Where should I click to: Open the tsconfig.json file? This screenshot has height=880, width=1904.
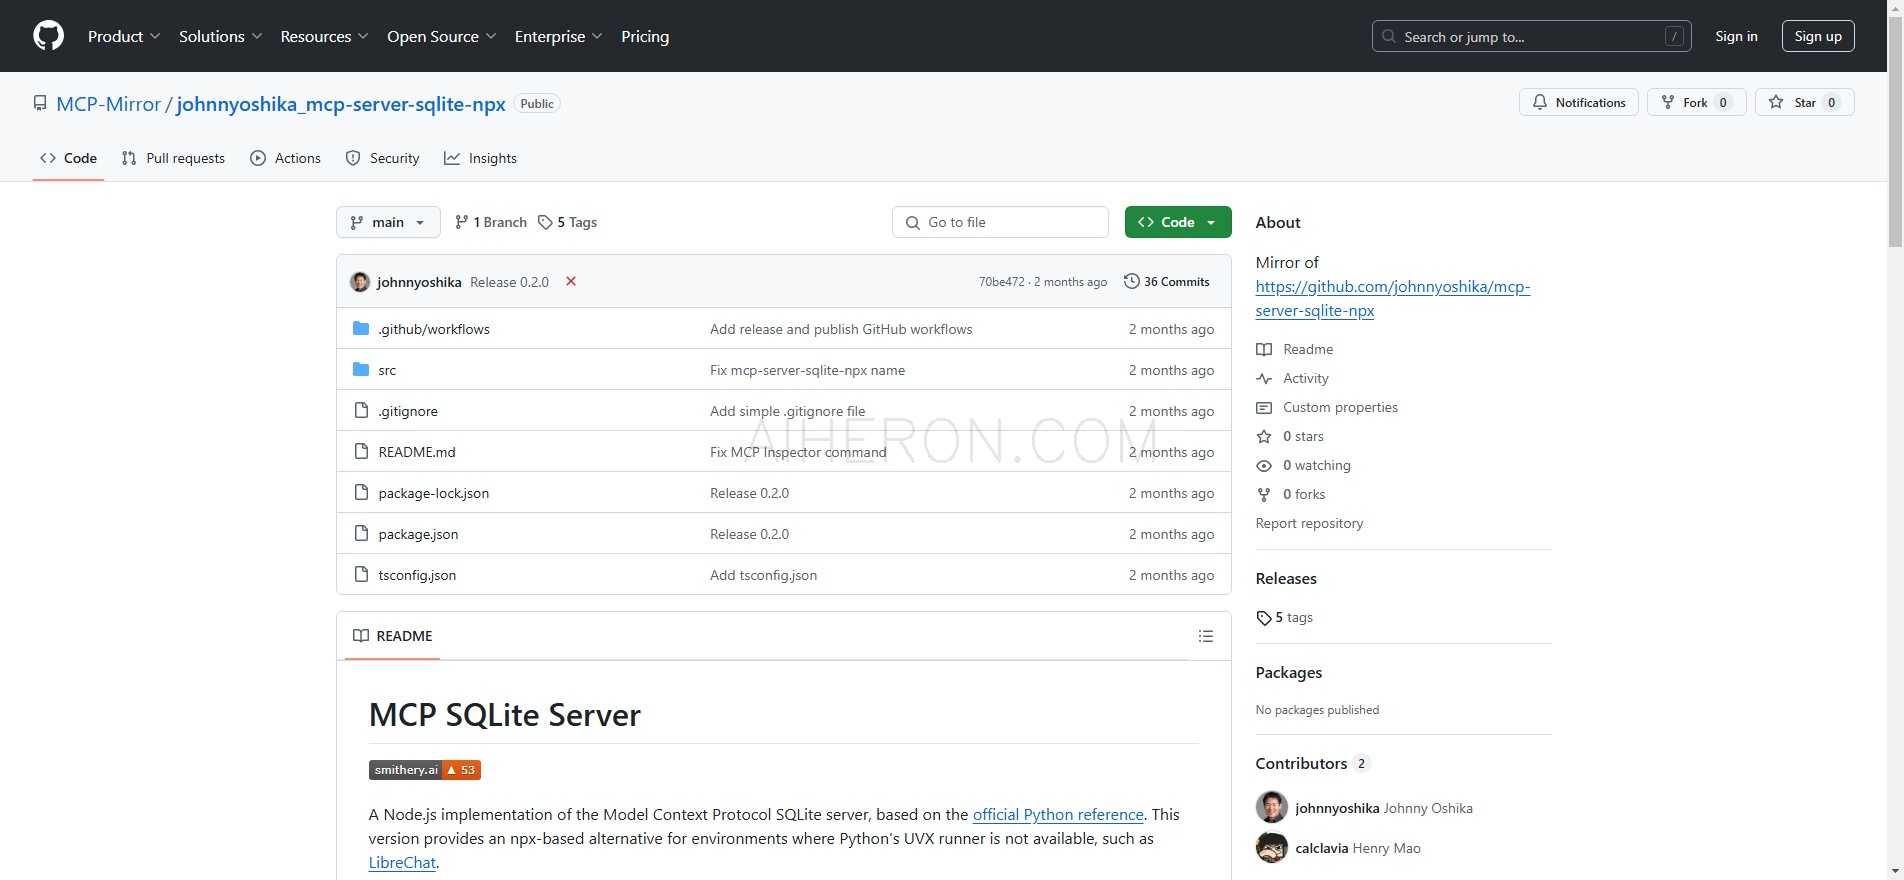[x=417, y=575]
